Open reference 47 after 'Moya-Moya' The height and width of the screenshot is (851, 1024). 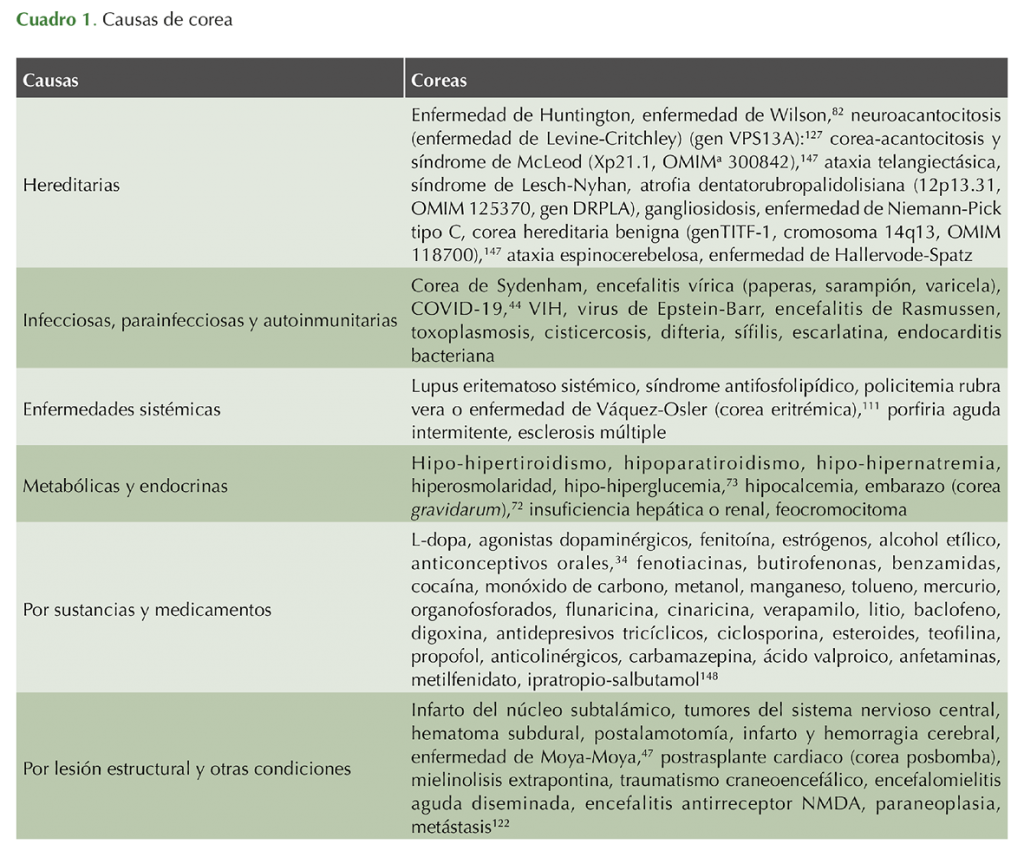647,752
